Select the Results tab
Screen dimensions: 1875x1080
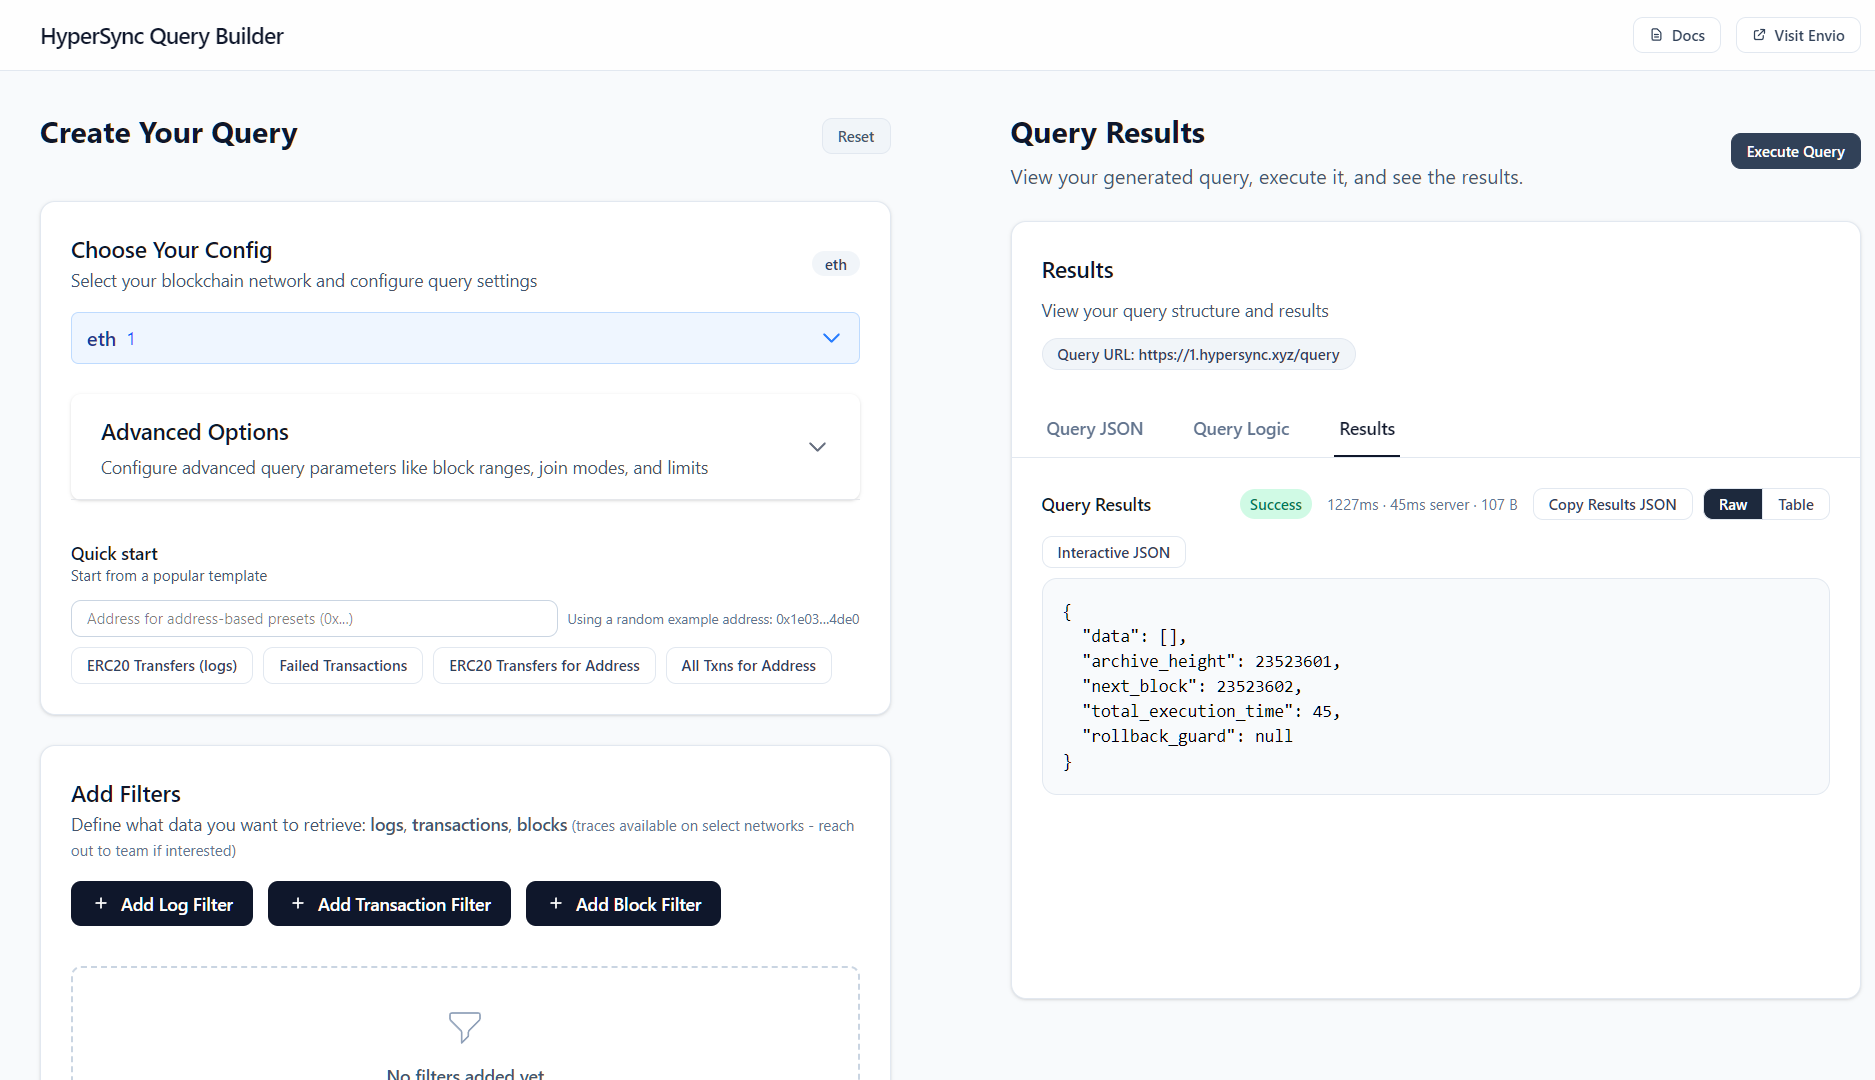click(1366, 428)
